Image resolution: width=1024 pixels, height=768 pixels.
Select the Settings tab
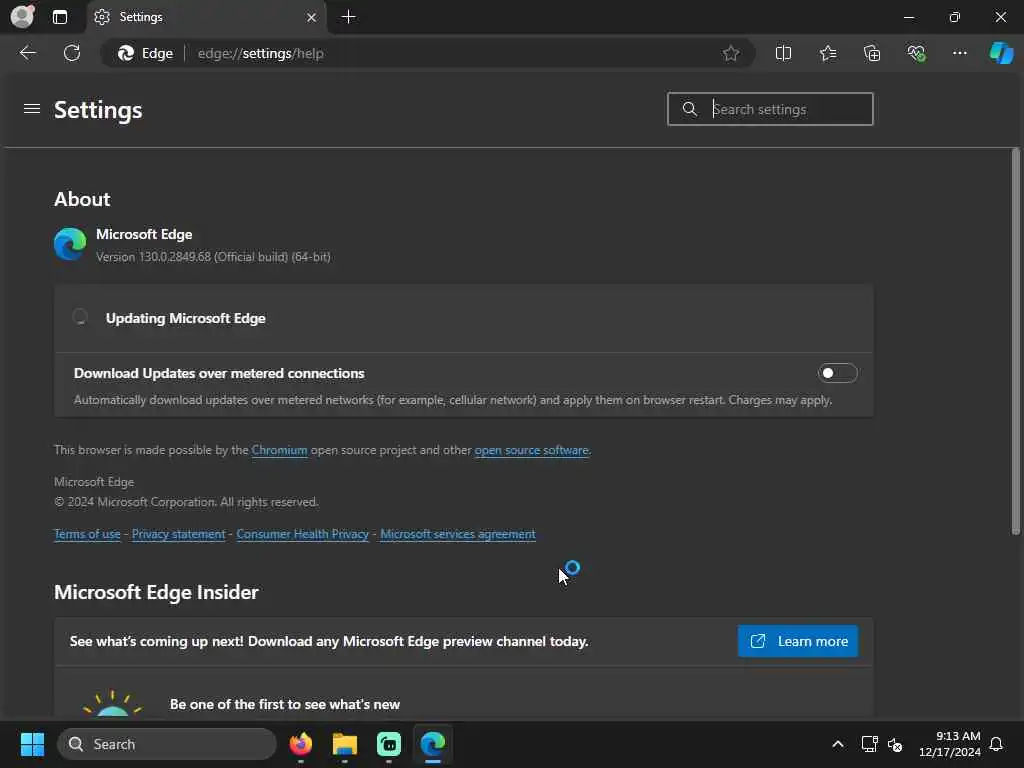(206, 18)
